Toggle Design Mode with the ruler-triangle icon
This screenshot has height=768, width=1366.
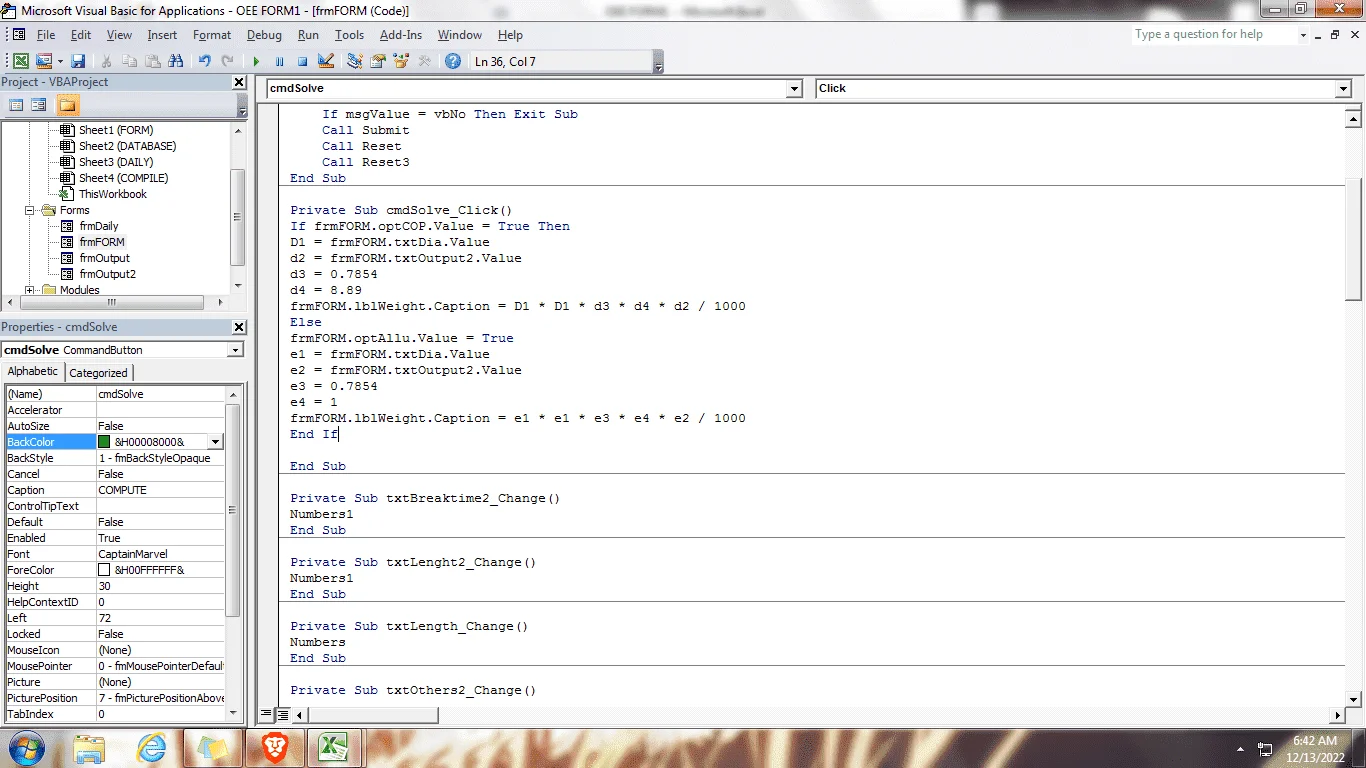(325, 61)
